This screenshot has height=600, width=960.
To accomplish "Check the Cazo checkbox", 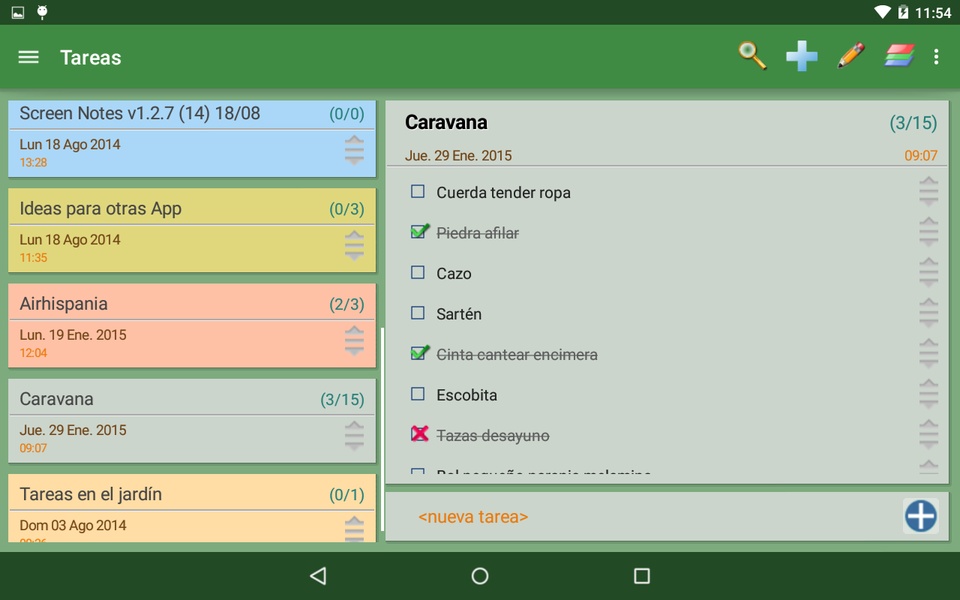I will [x=418, y=272].
